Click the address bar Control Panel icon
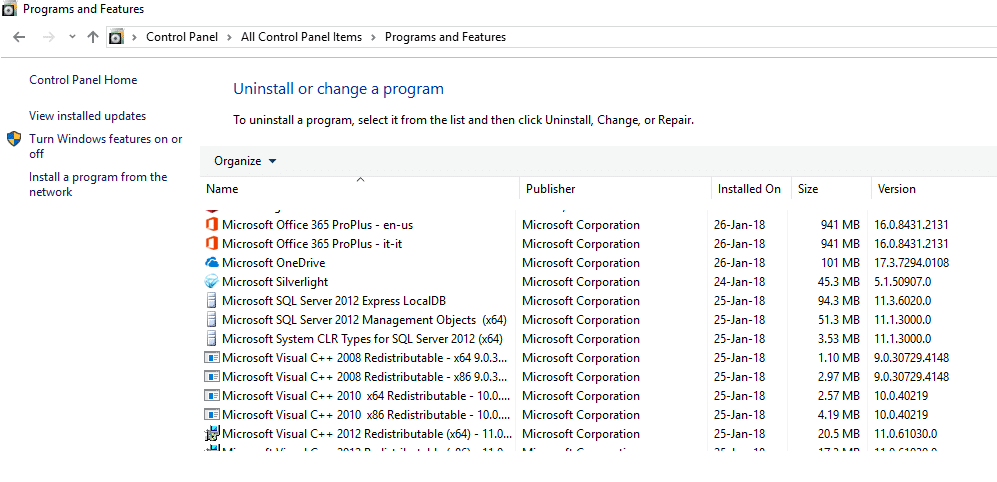The width and height of the screenshot is (997, 482). [116, 37]
